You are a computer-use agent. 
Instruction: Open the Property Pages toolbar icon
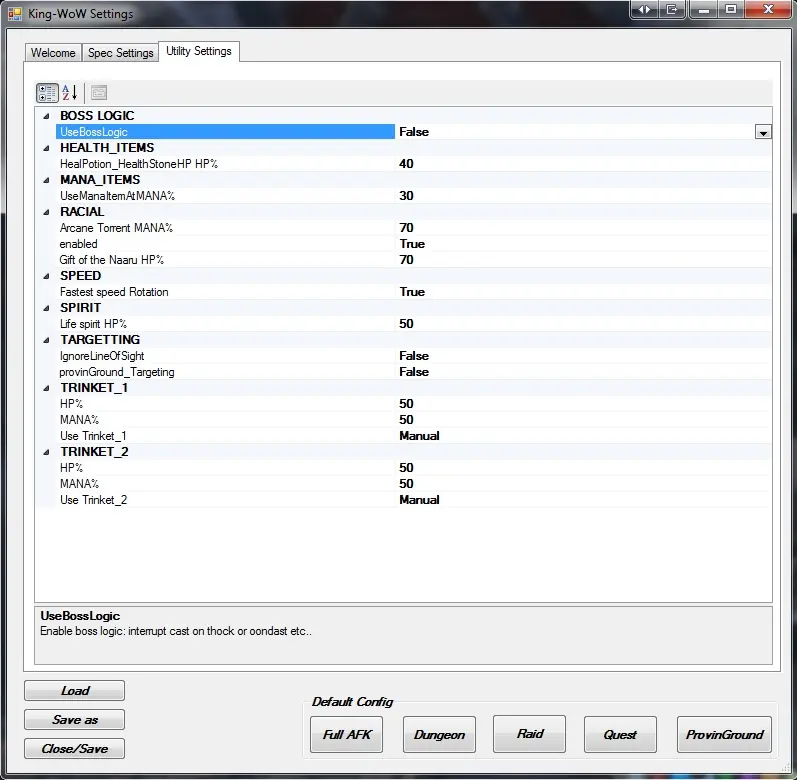[99, 93]
